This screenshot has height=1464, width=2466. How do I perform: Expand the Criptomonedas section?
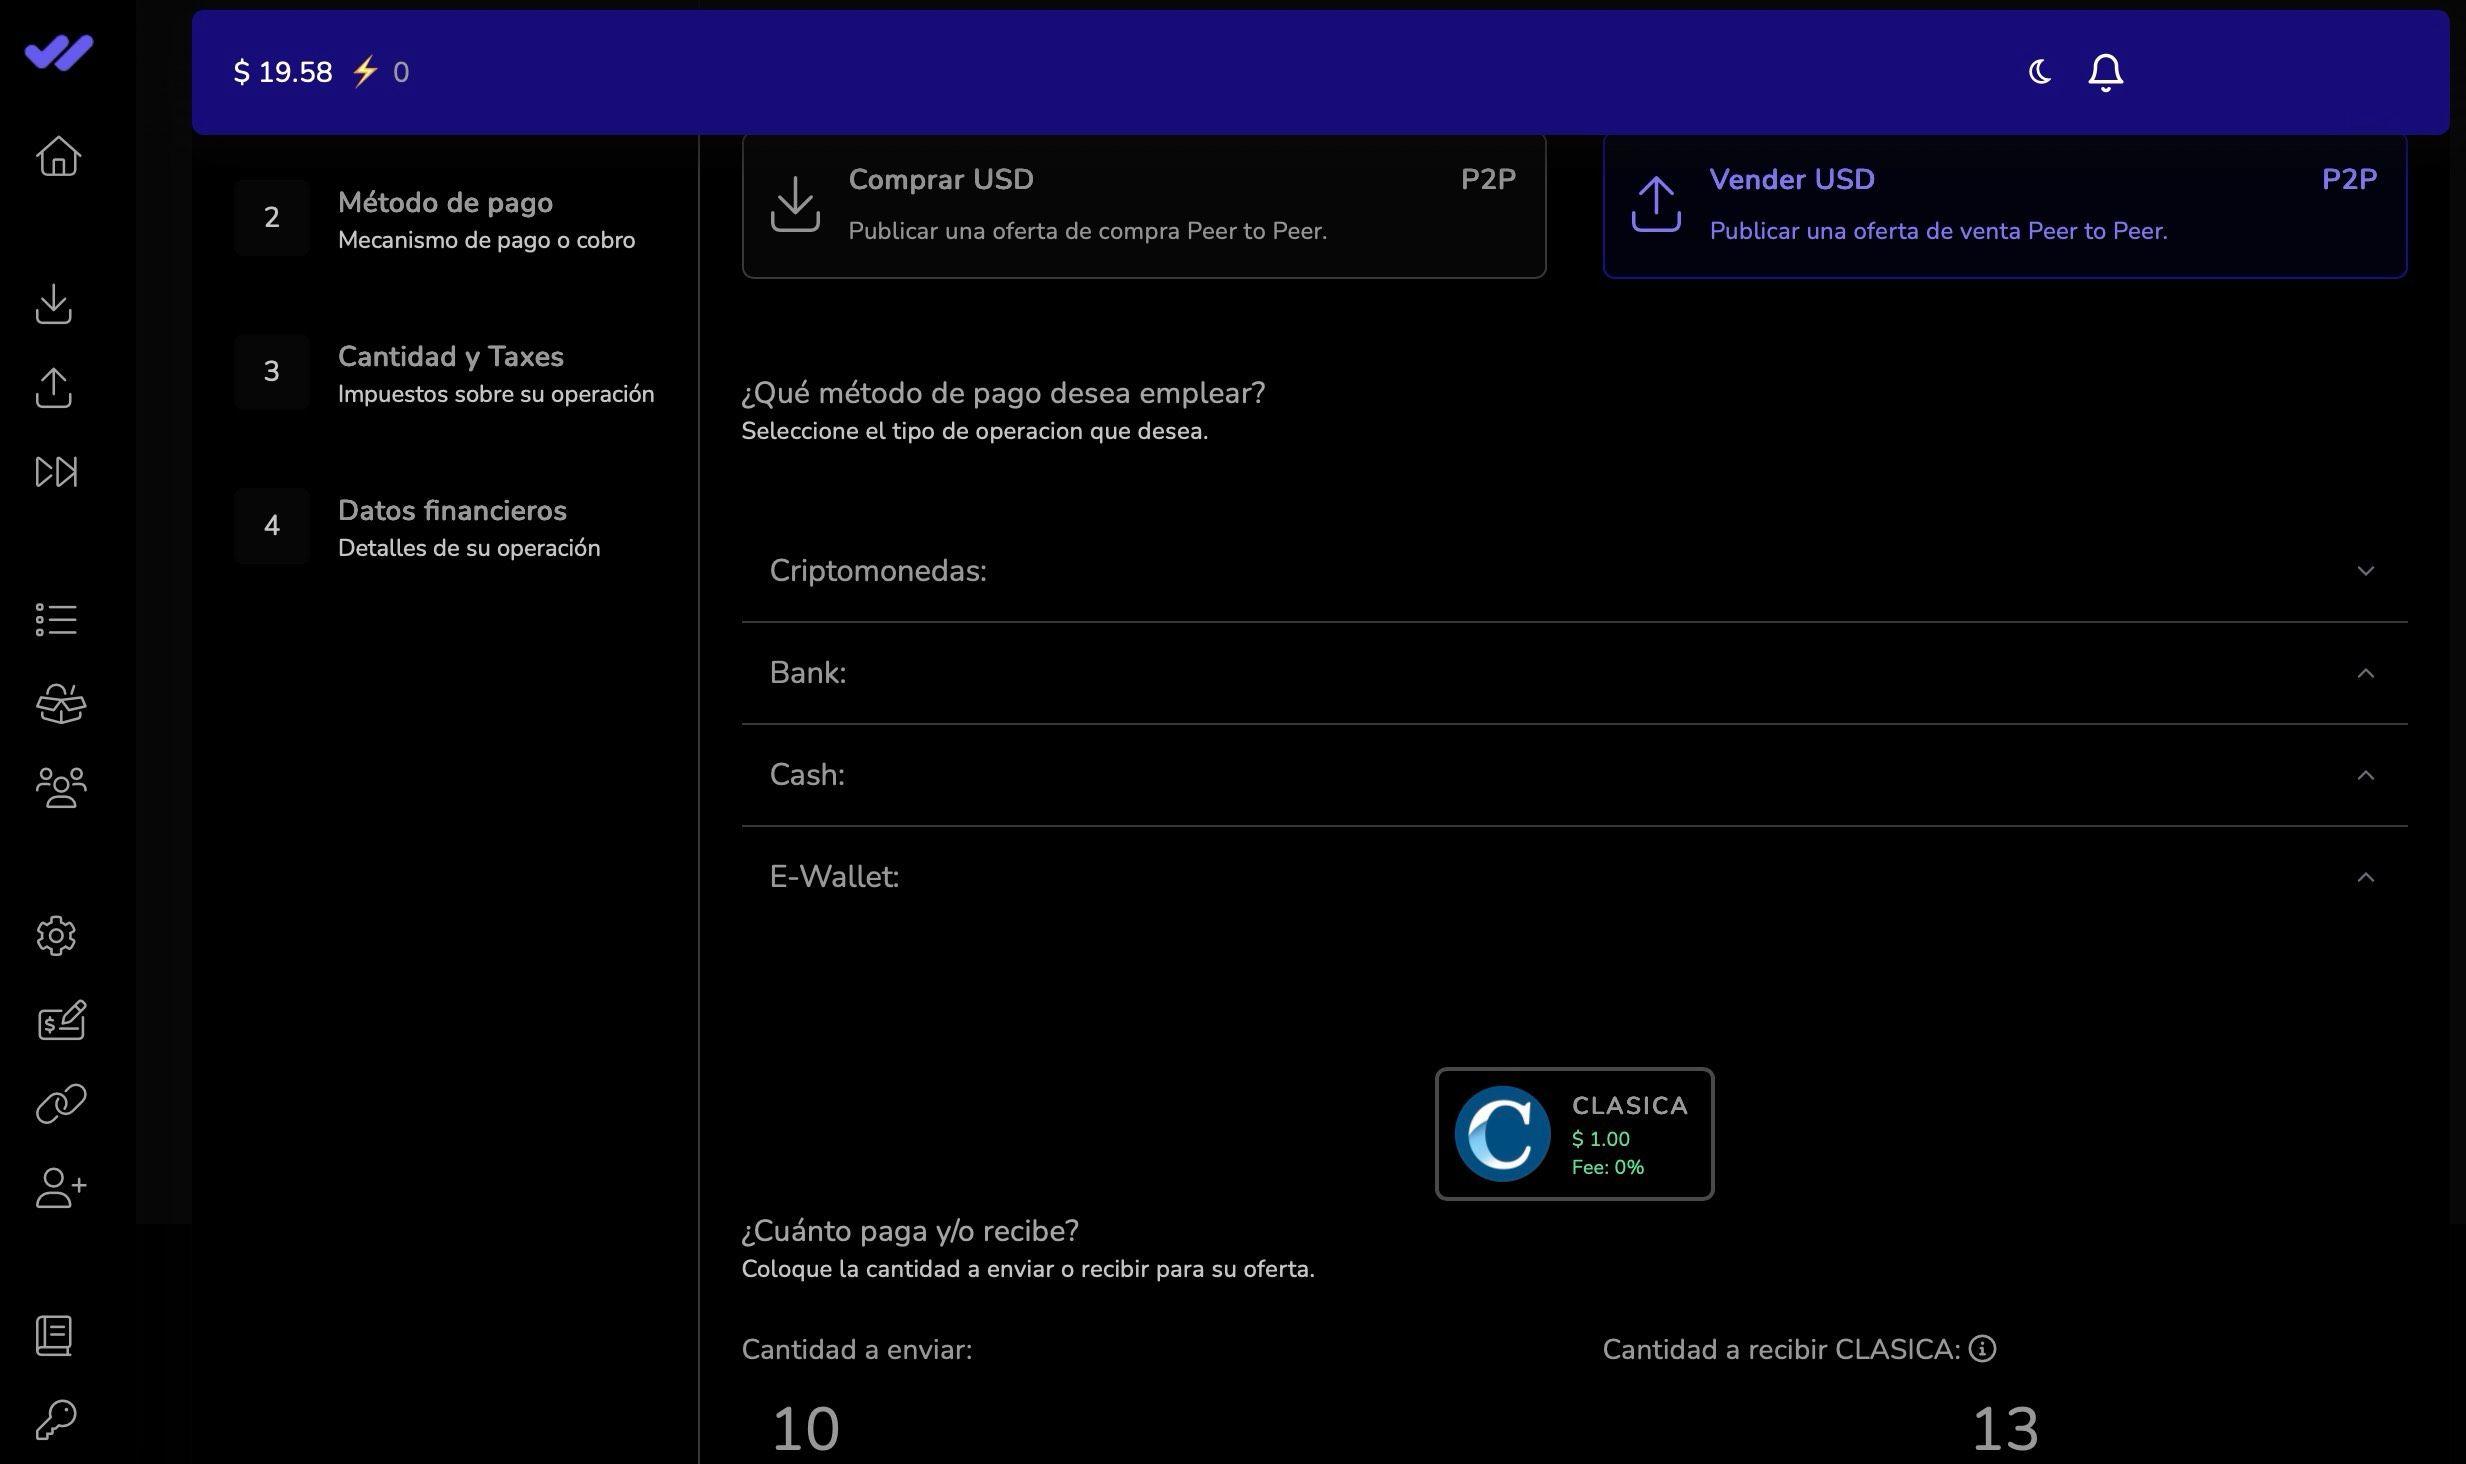pos(1573,571)
